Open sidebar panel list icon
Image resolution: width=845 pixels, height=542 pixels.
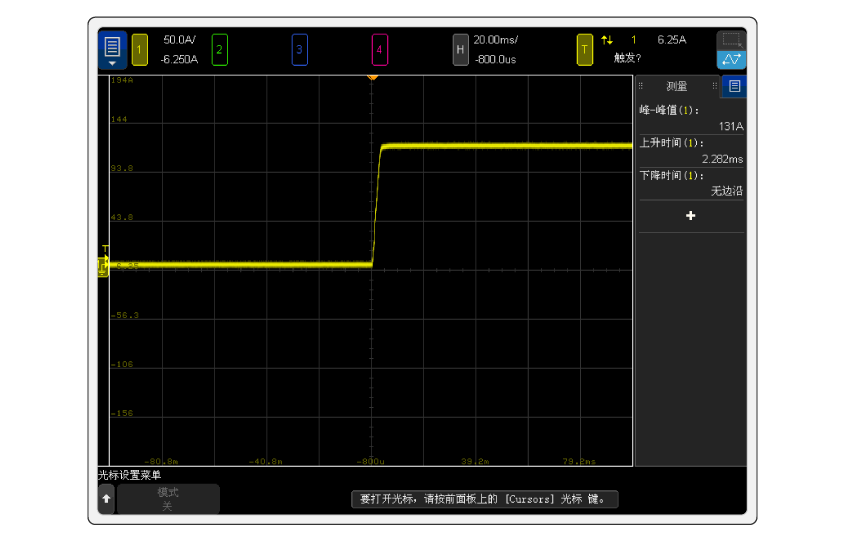point(734,87)
